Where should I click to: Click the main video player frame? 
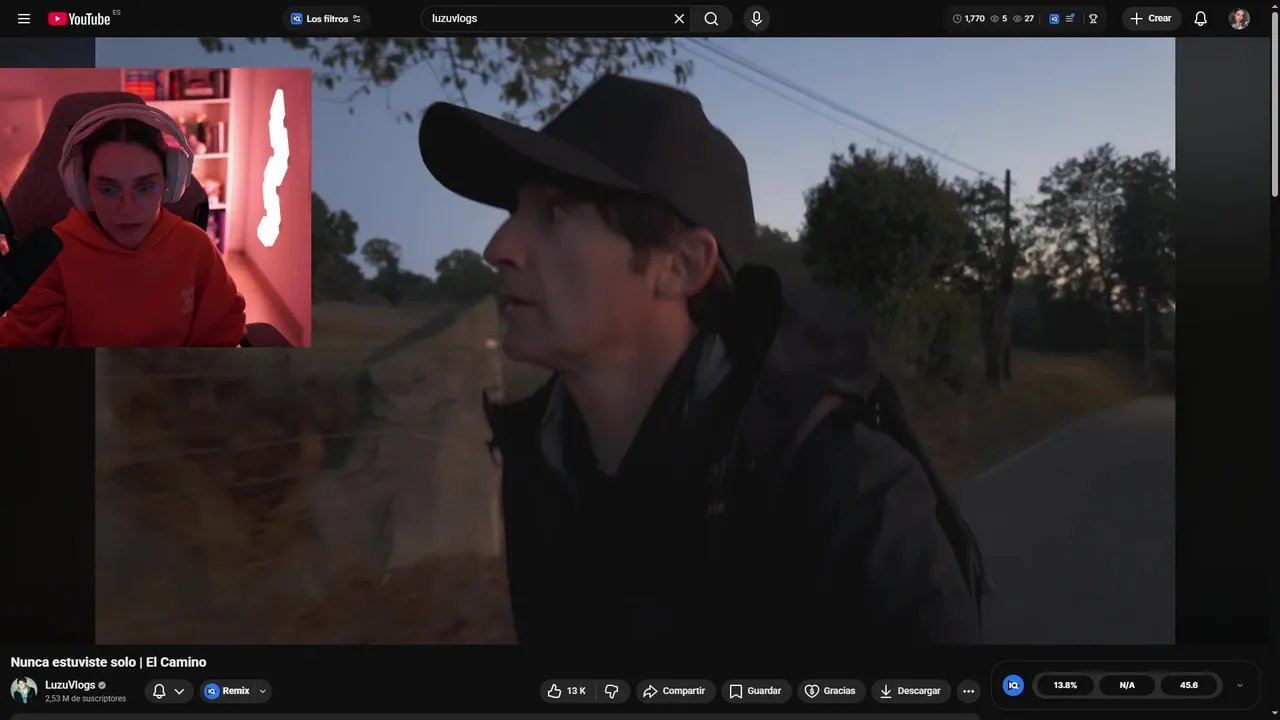[x=635, y=341]
